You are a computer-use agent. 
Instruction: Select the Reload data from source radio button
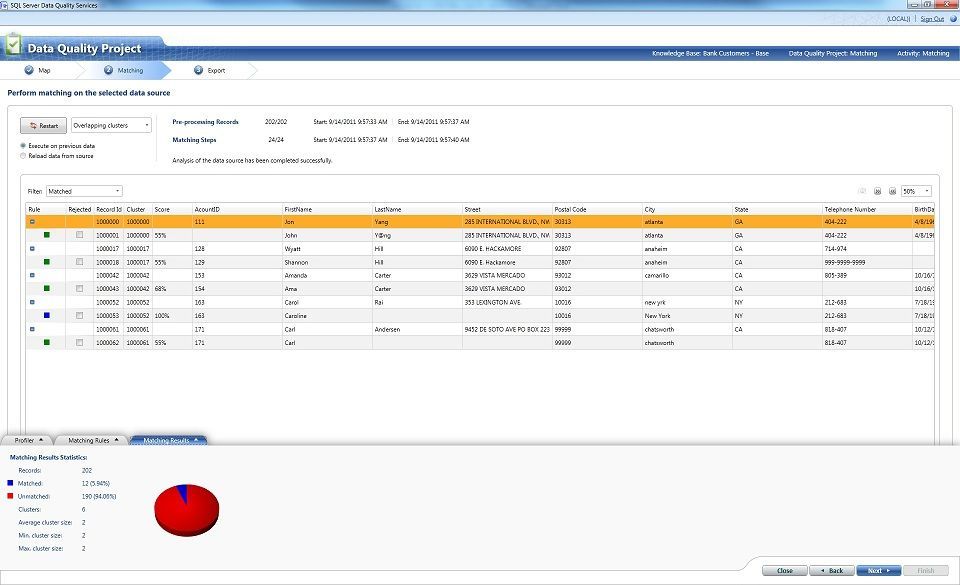21,157
